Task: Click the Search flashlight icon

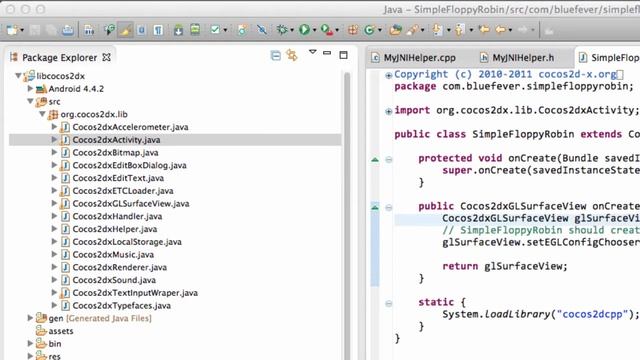Action: pos(412,30)
